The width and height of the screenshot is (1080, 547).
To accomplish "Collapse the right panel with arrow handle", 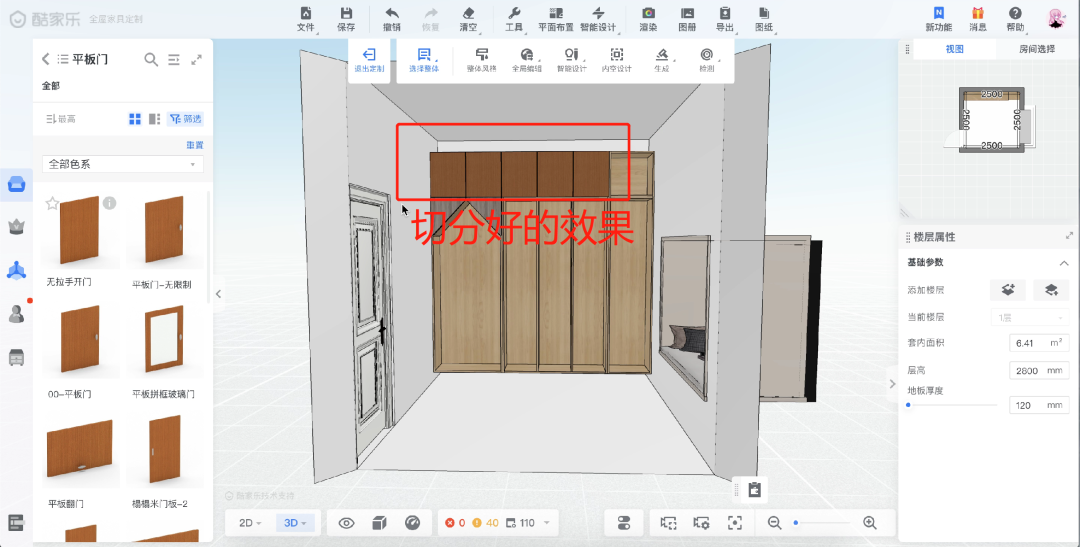I will click(x=893, y=384).
